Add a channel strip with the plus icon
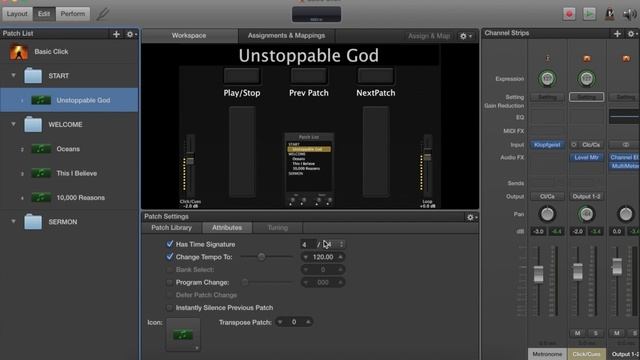640x360 pixels. click(x=617, y=34)
